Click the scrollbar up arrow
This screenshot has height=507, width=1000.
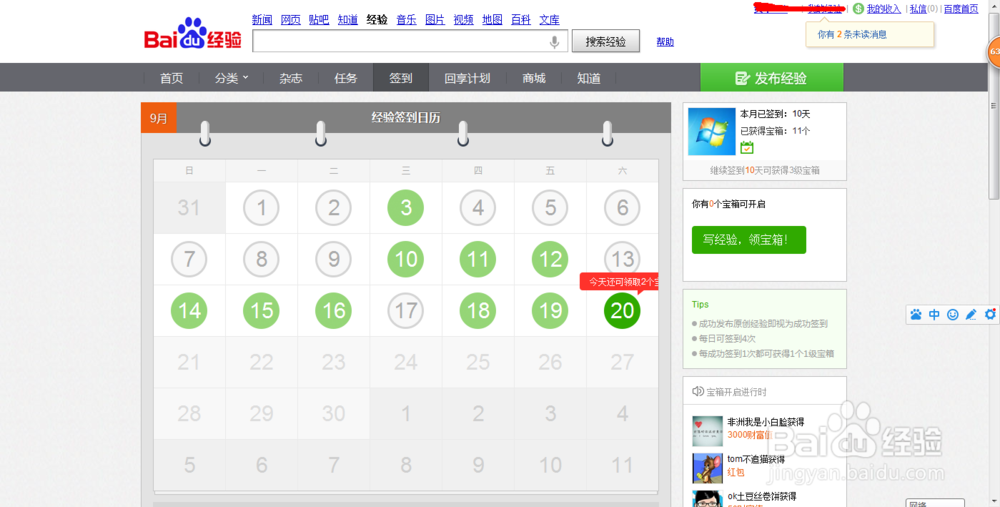[994, 5]
